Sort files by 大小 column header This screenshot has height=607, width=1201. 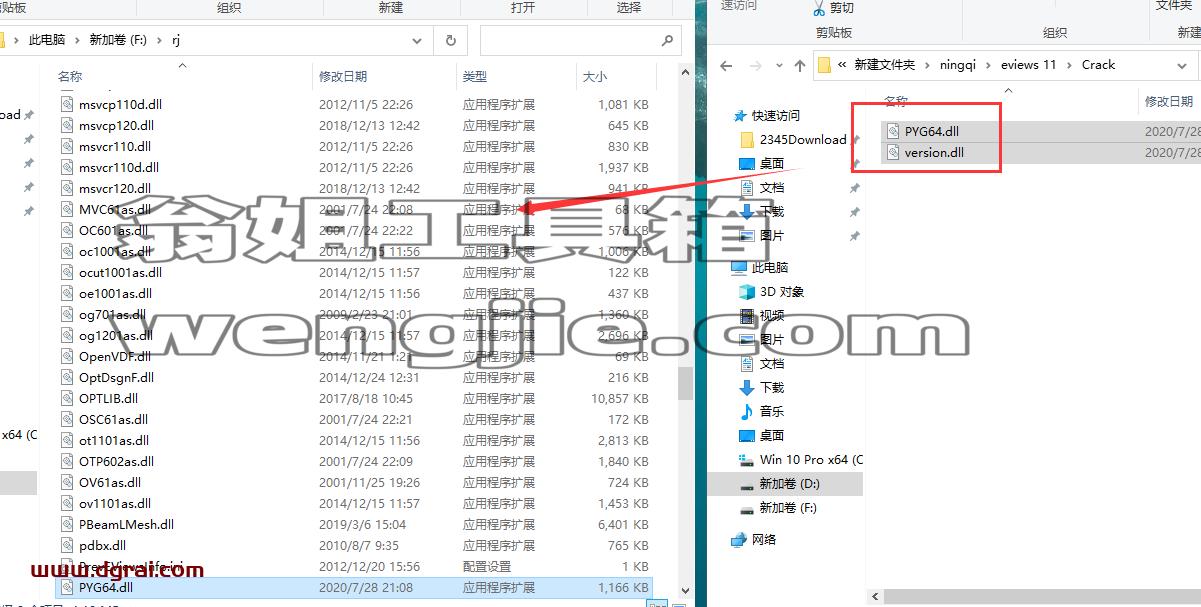(x=594, y=76)
